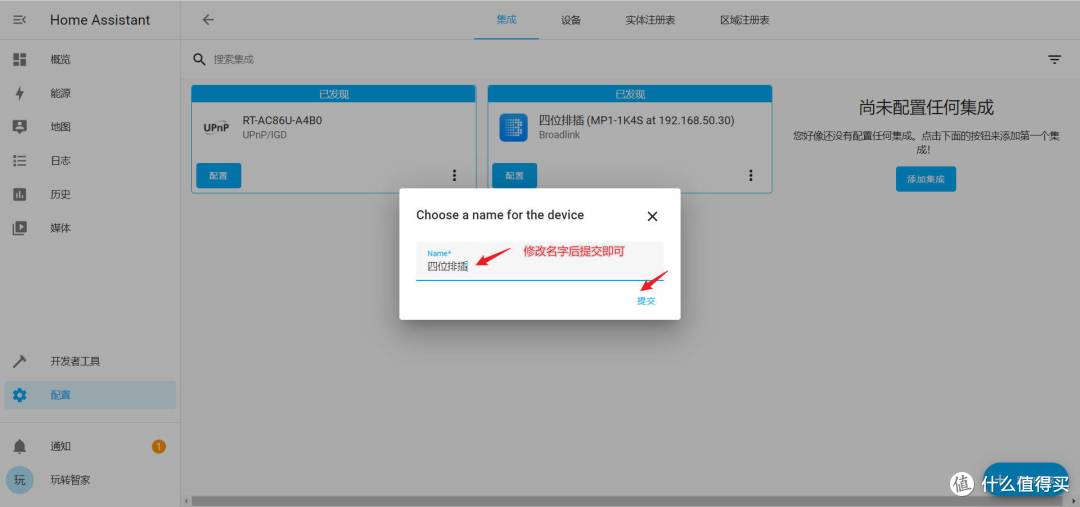This screenshot has height=507, width=1080.
Task: Open the 概览 overview dashboard icon
Action: [x=19, y=60]
